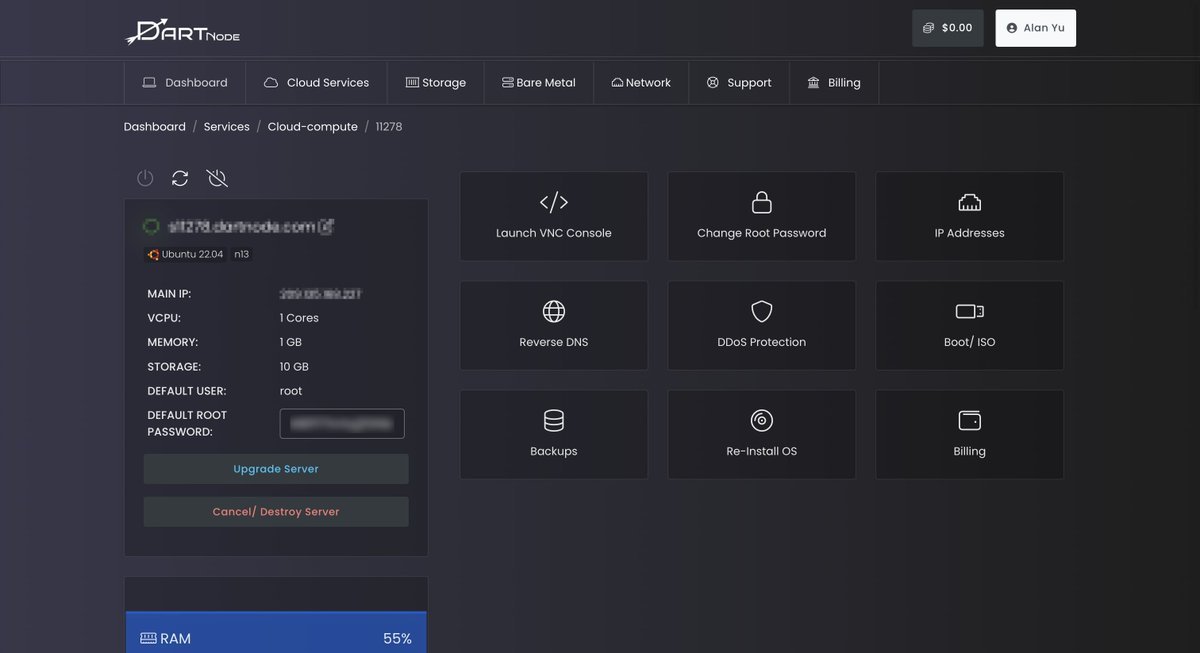Open the Re-Install OS tile
Image resolution: width=1200 pixels, height=653 pixels.
pos(761,434)
